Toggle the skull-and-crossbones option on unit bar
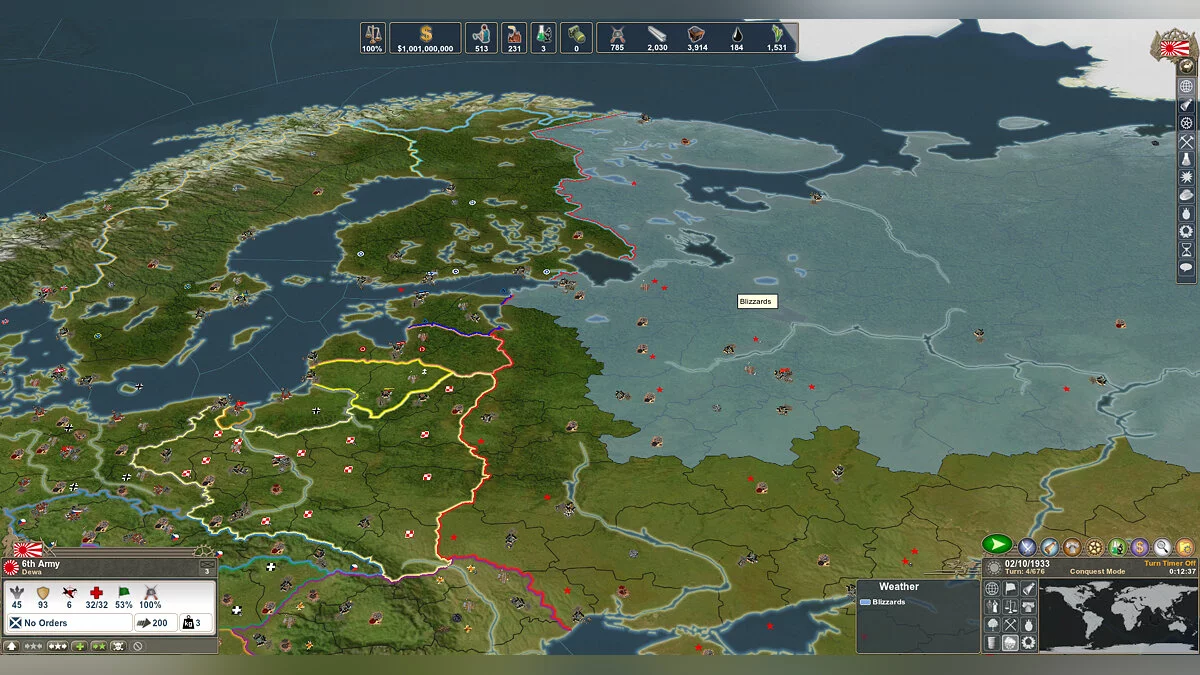The height and width of the screenshot is (675, 1200). [117, 646]
